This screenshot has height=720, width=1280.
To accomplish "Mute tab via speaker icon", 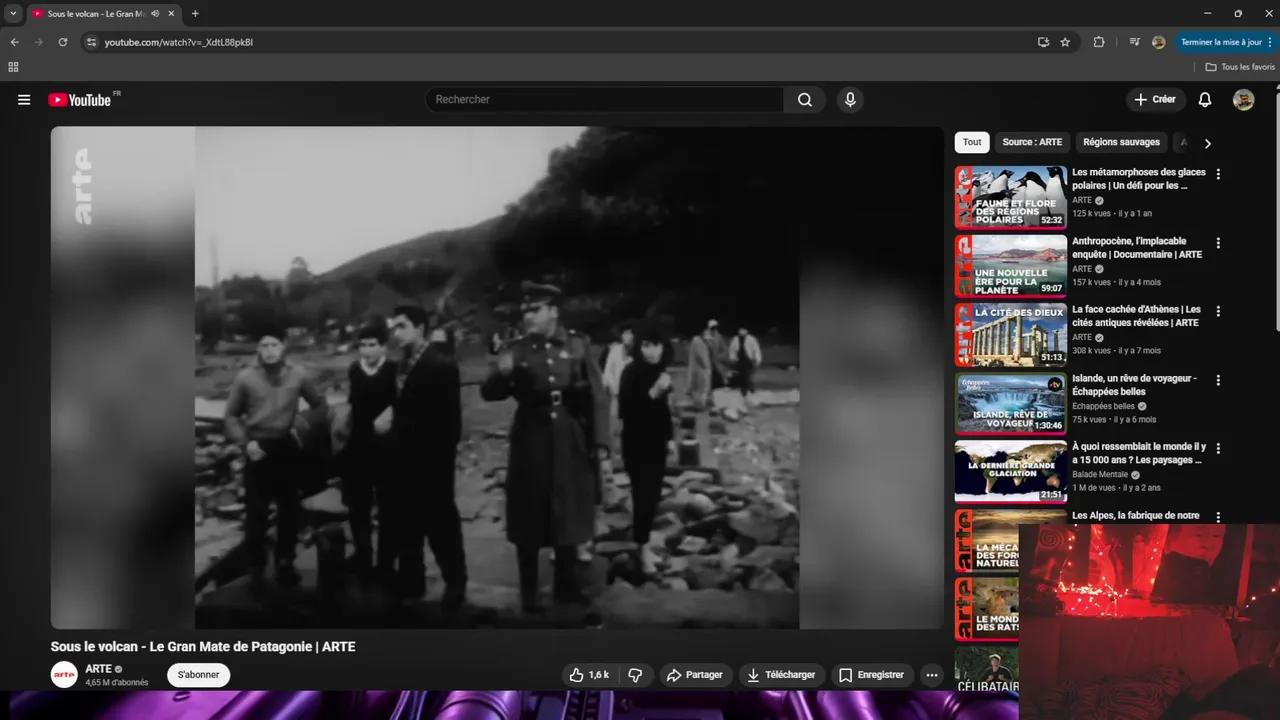I will (155, 14).
